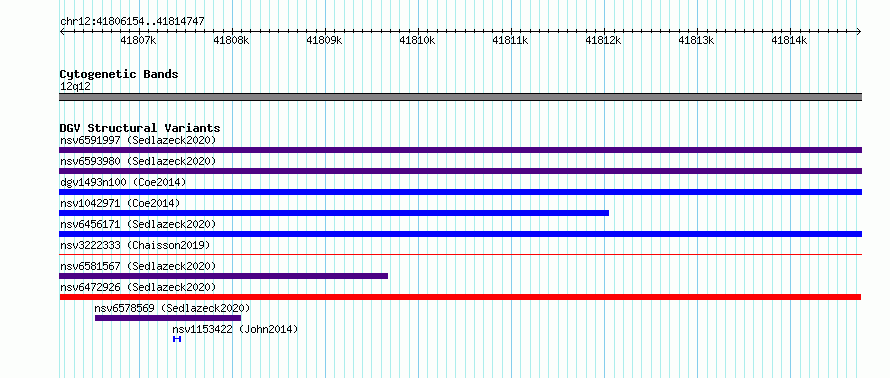The image size is (890, 378).
Task: Click the 12q12 band label
Action: click(x=75, y=86)
